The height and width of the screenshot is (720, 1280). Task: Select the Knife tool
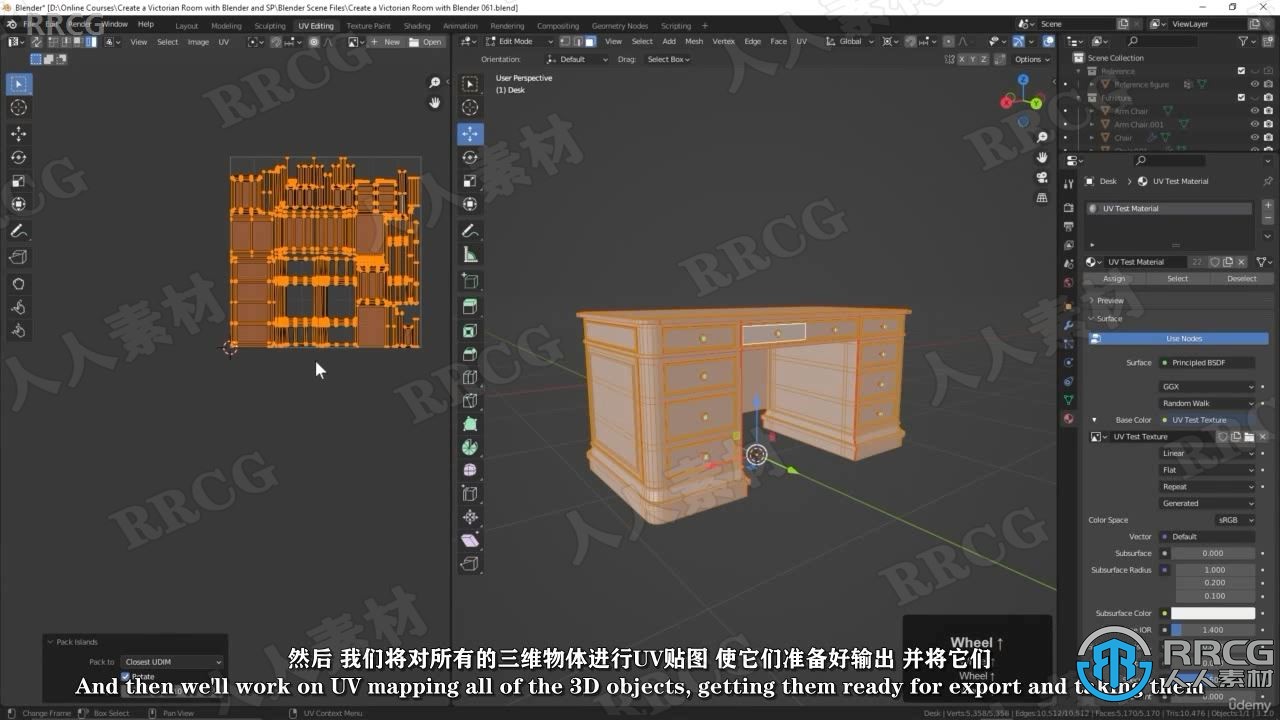470,400
